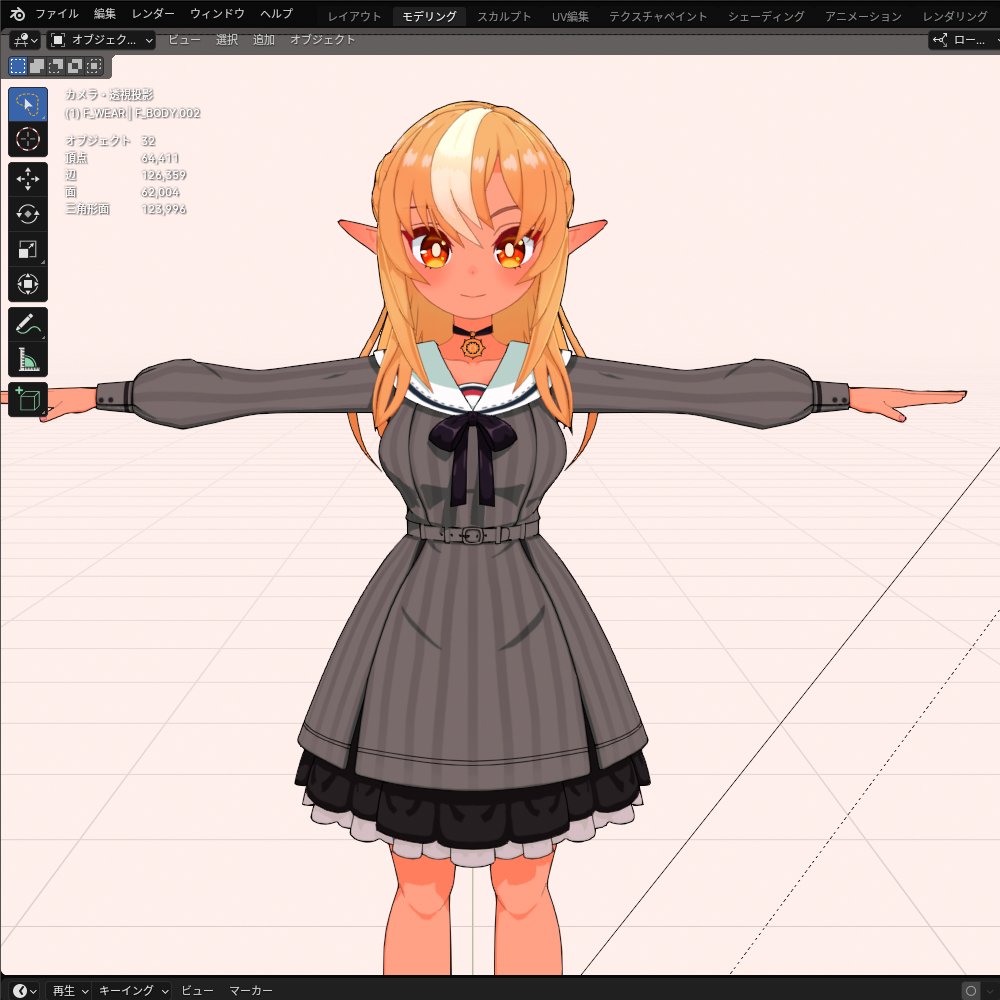This screenshot has width=1000, height=1000.
Task: Open the レンダー menu
Action: 153,13
